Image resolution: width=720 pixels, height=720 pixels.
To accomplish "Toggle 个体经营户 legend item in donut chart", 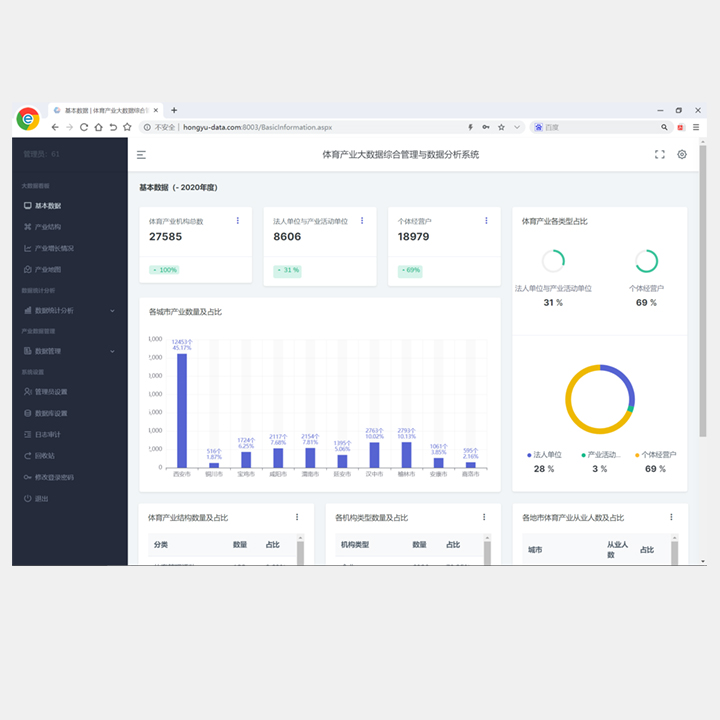I will [655, 455].
